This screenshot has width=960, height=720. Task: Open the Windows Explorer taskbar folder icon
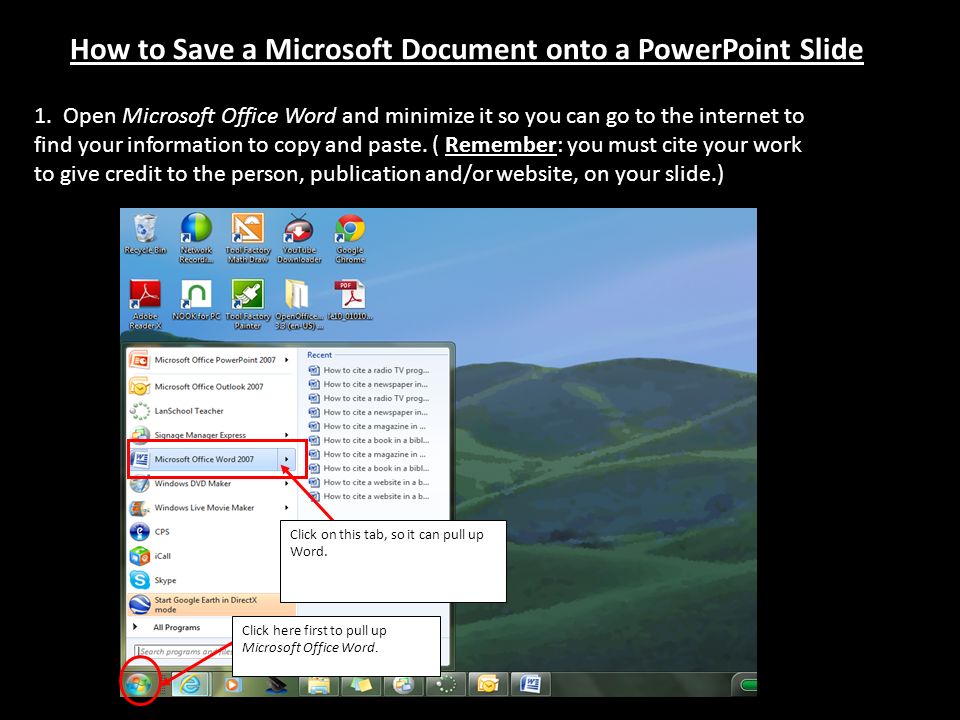point(319,684)
